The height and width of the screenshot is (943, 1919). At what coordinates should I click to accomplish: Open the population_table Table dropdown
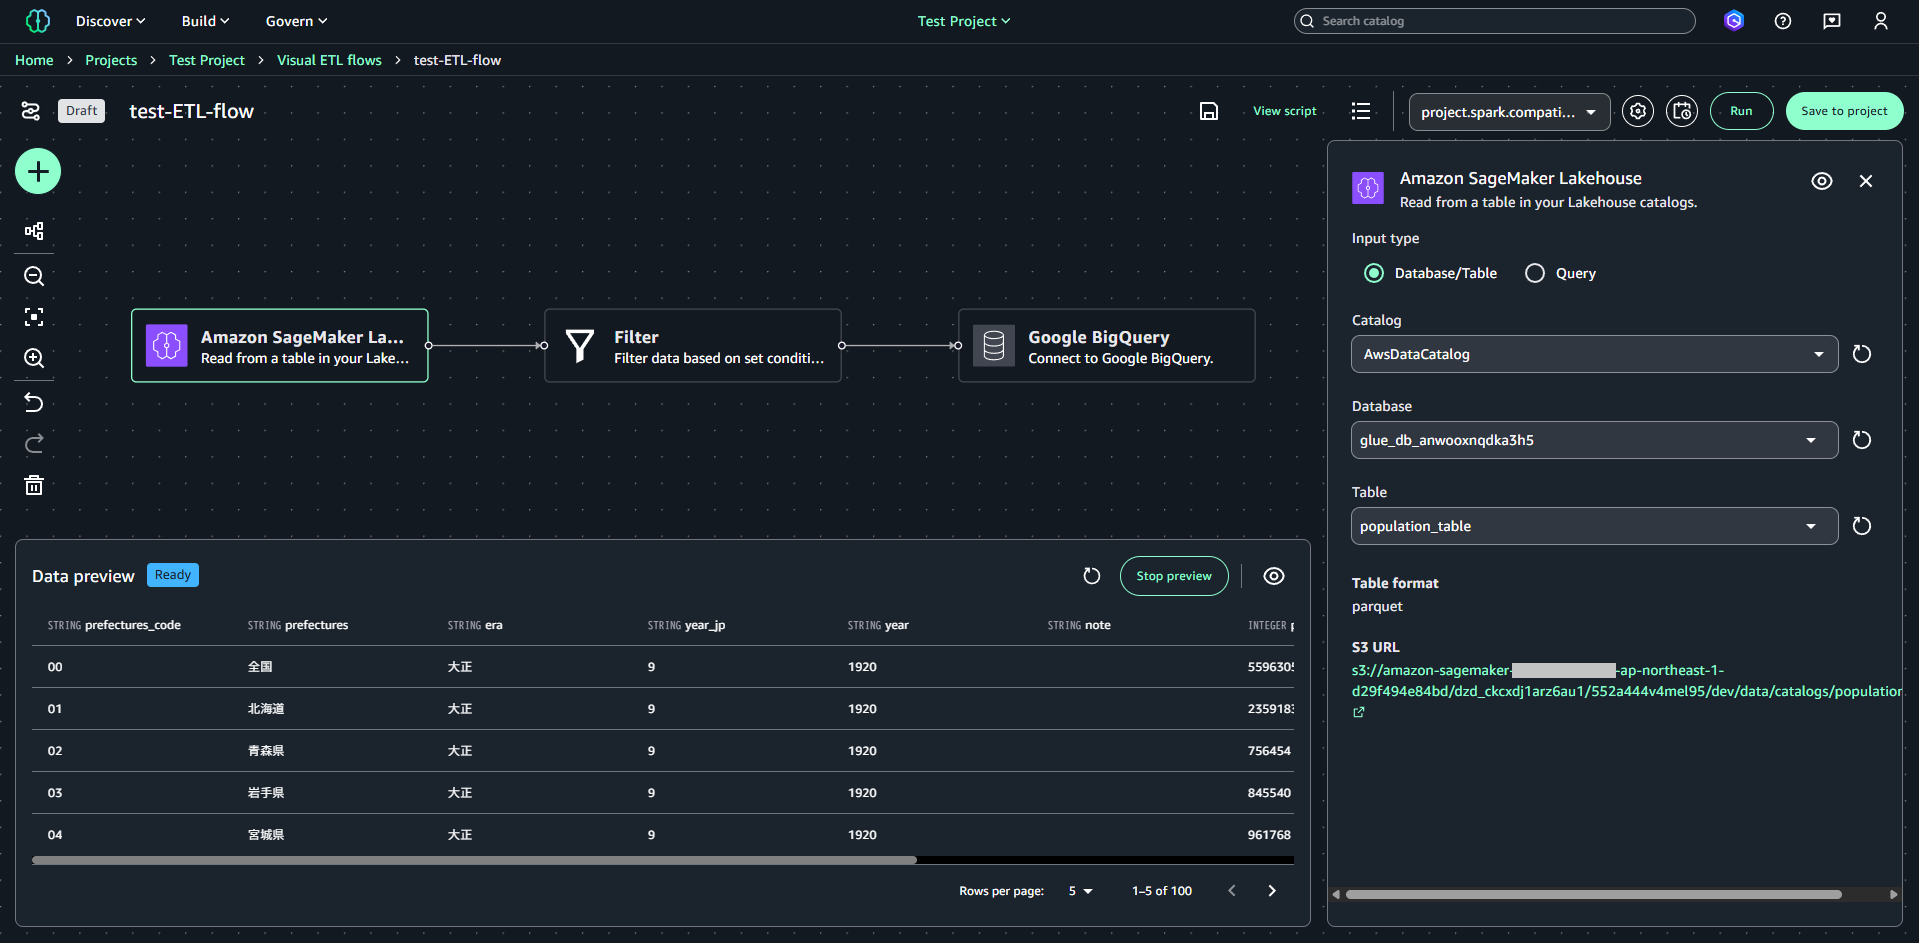1594,526
